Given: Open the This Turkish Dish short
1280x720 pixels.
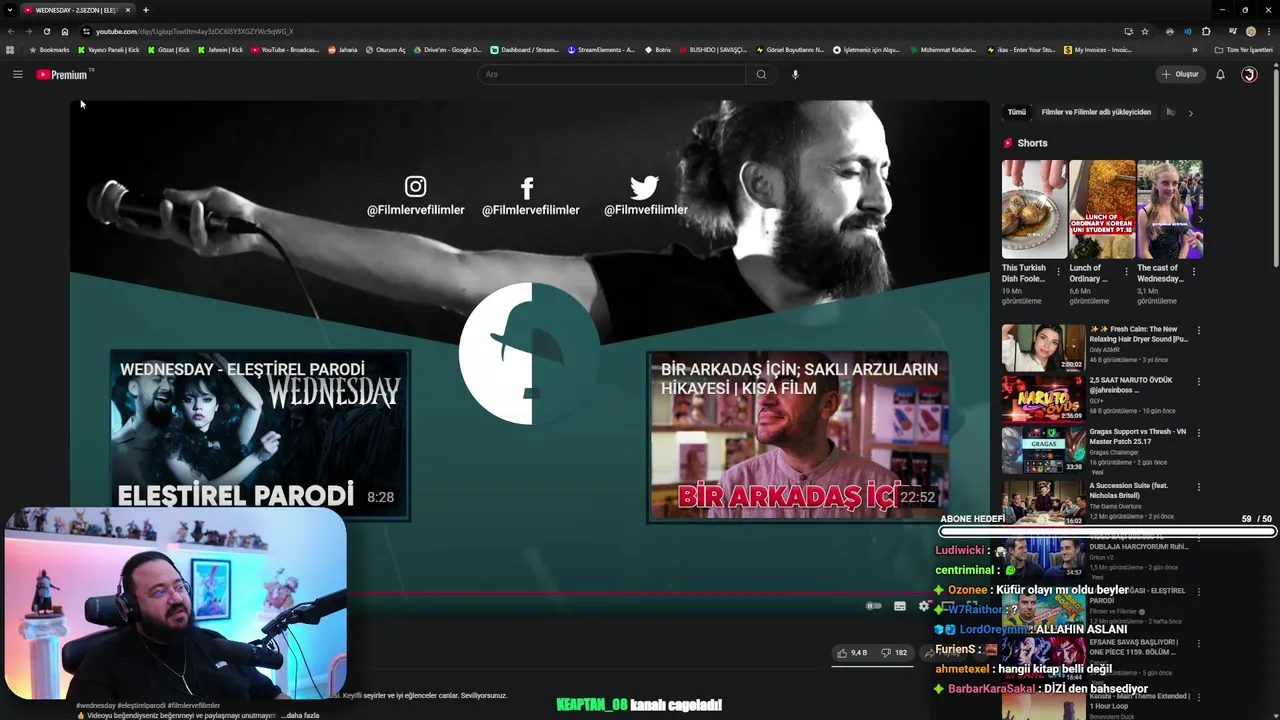Looking at the screenshot, I should pos(1034,210).
